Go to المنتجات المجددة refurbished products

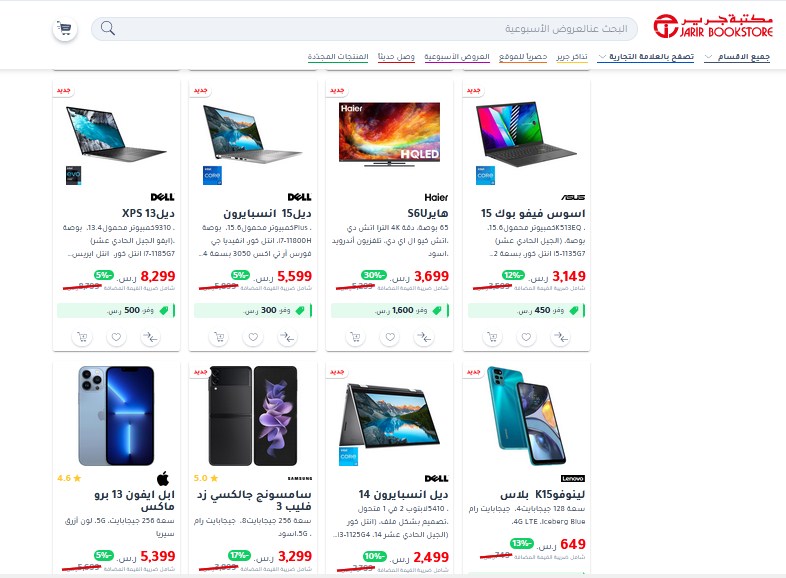338,57
